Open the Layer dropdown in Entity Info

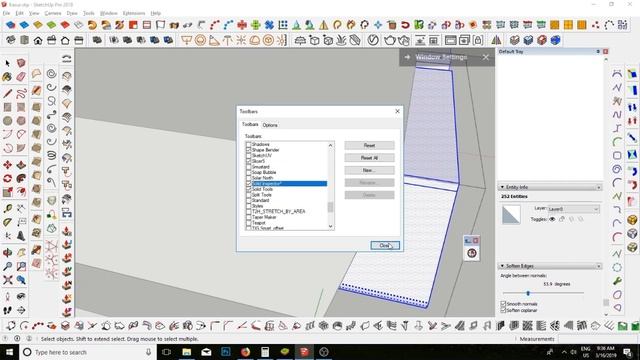pos(573,209)
